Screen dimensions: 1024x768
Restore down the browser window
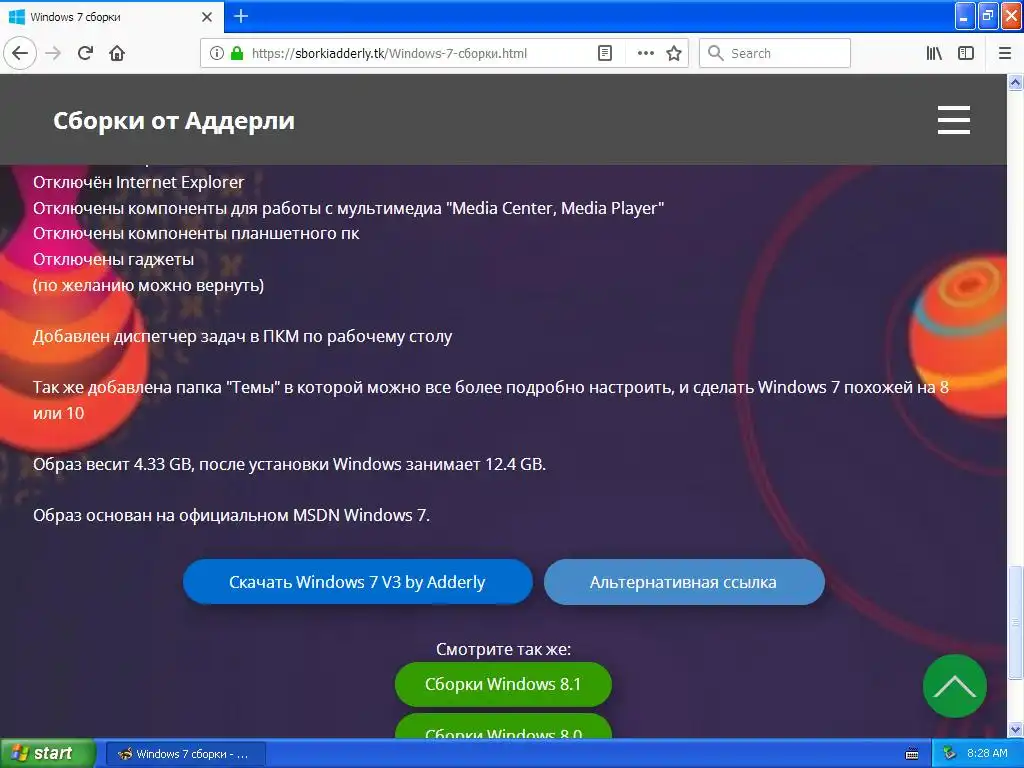click(x=988, y=16)
